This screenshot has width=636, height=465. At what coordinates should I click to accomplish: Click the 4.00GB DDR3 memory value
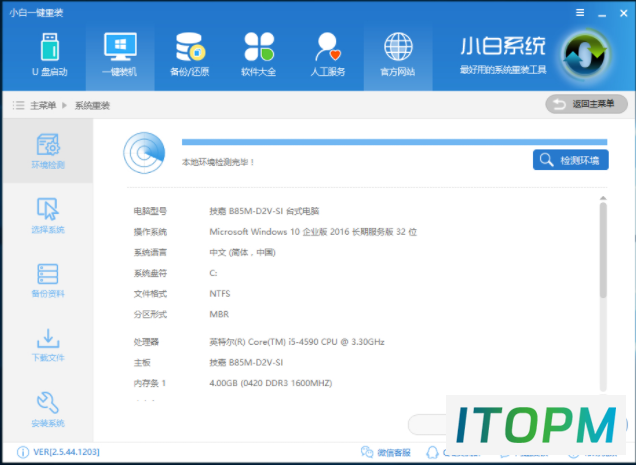click(271, 383)
